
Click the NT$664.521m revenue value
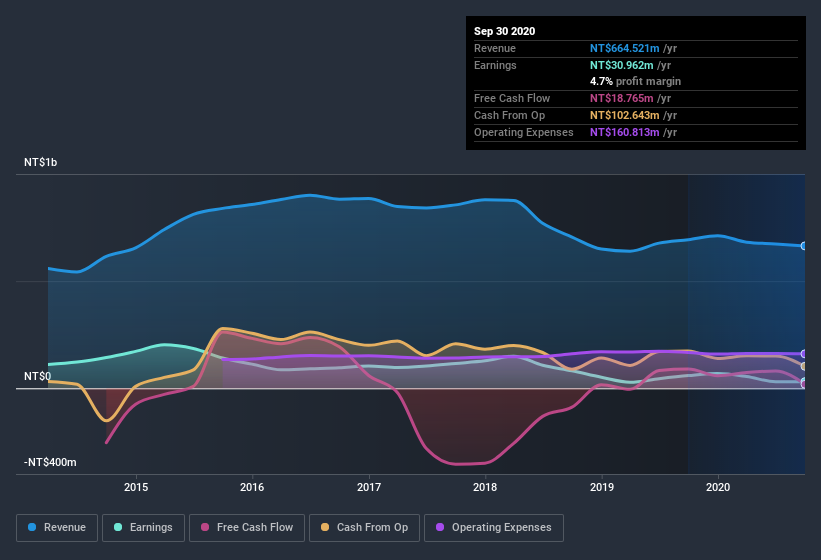click(625, 48)
